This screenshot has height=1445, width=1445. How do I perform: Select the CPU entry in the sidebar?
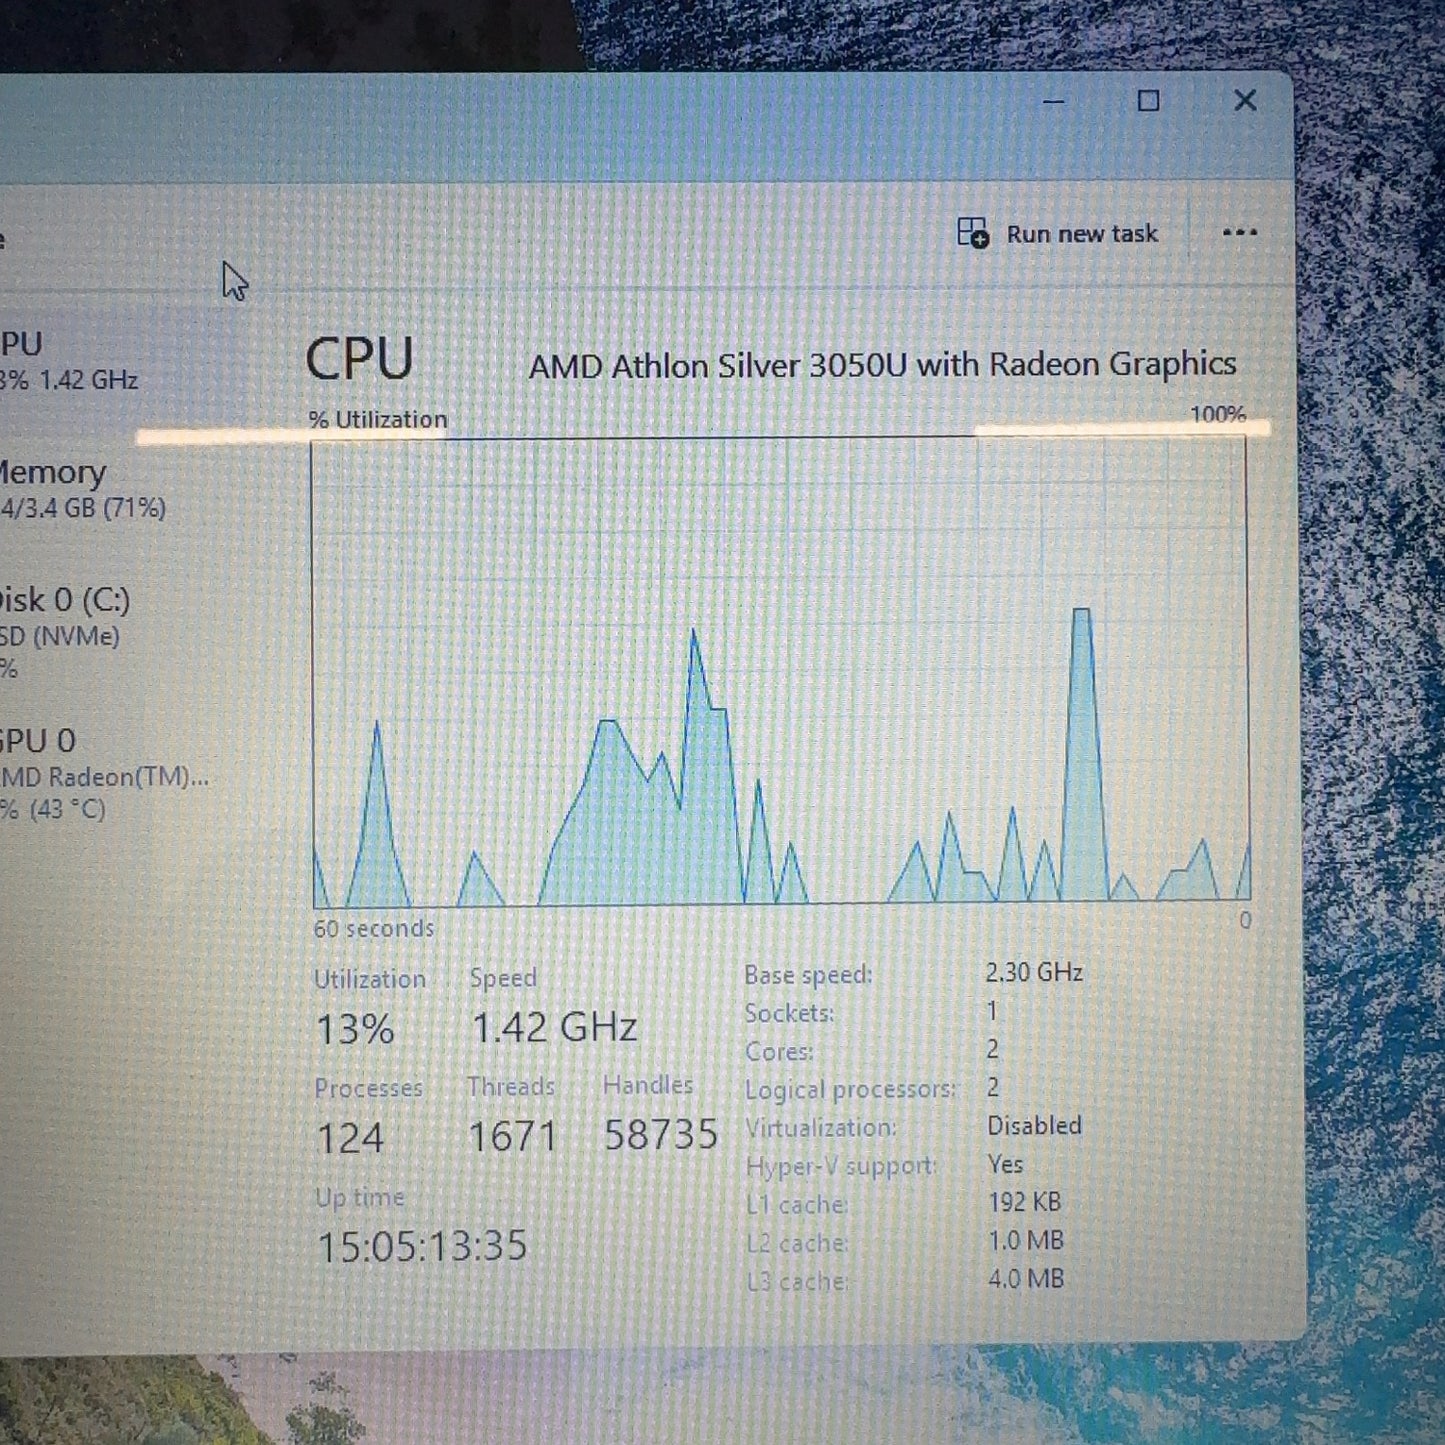click(68, 361)
